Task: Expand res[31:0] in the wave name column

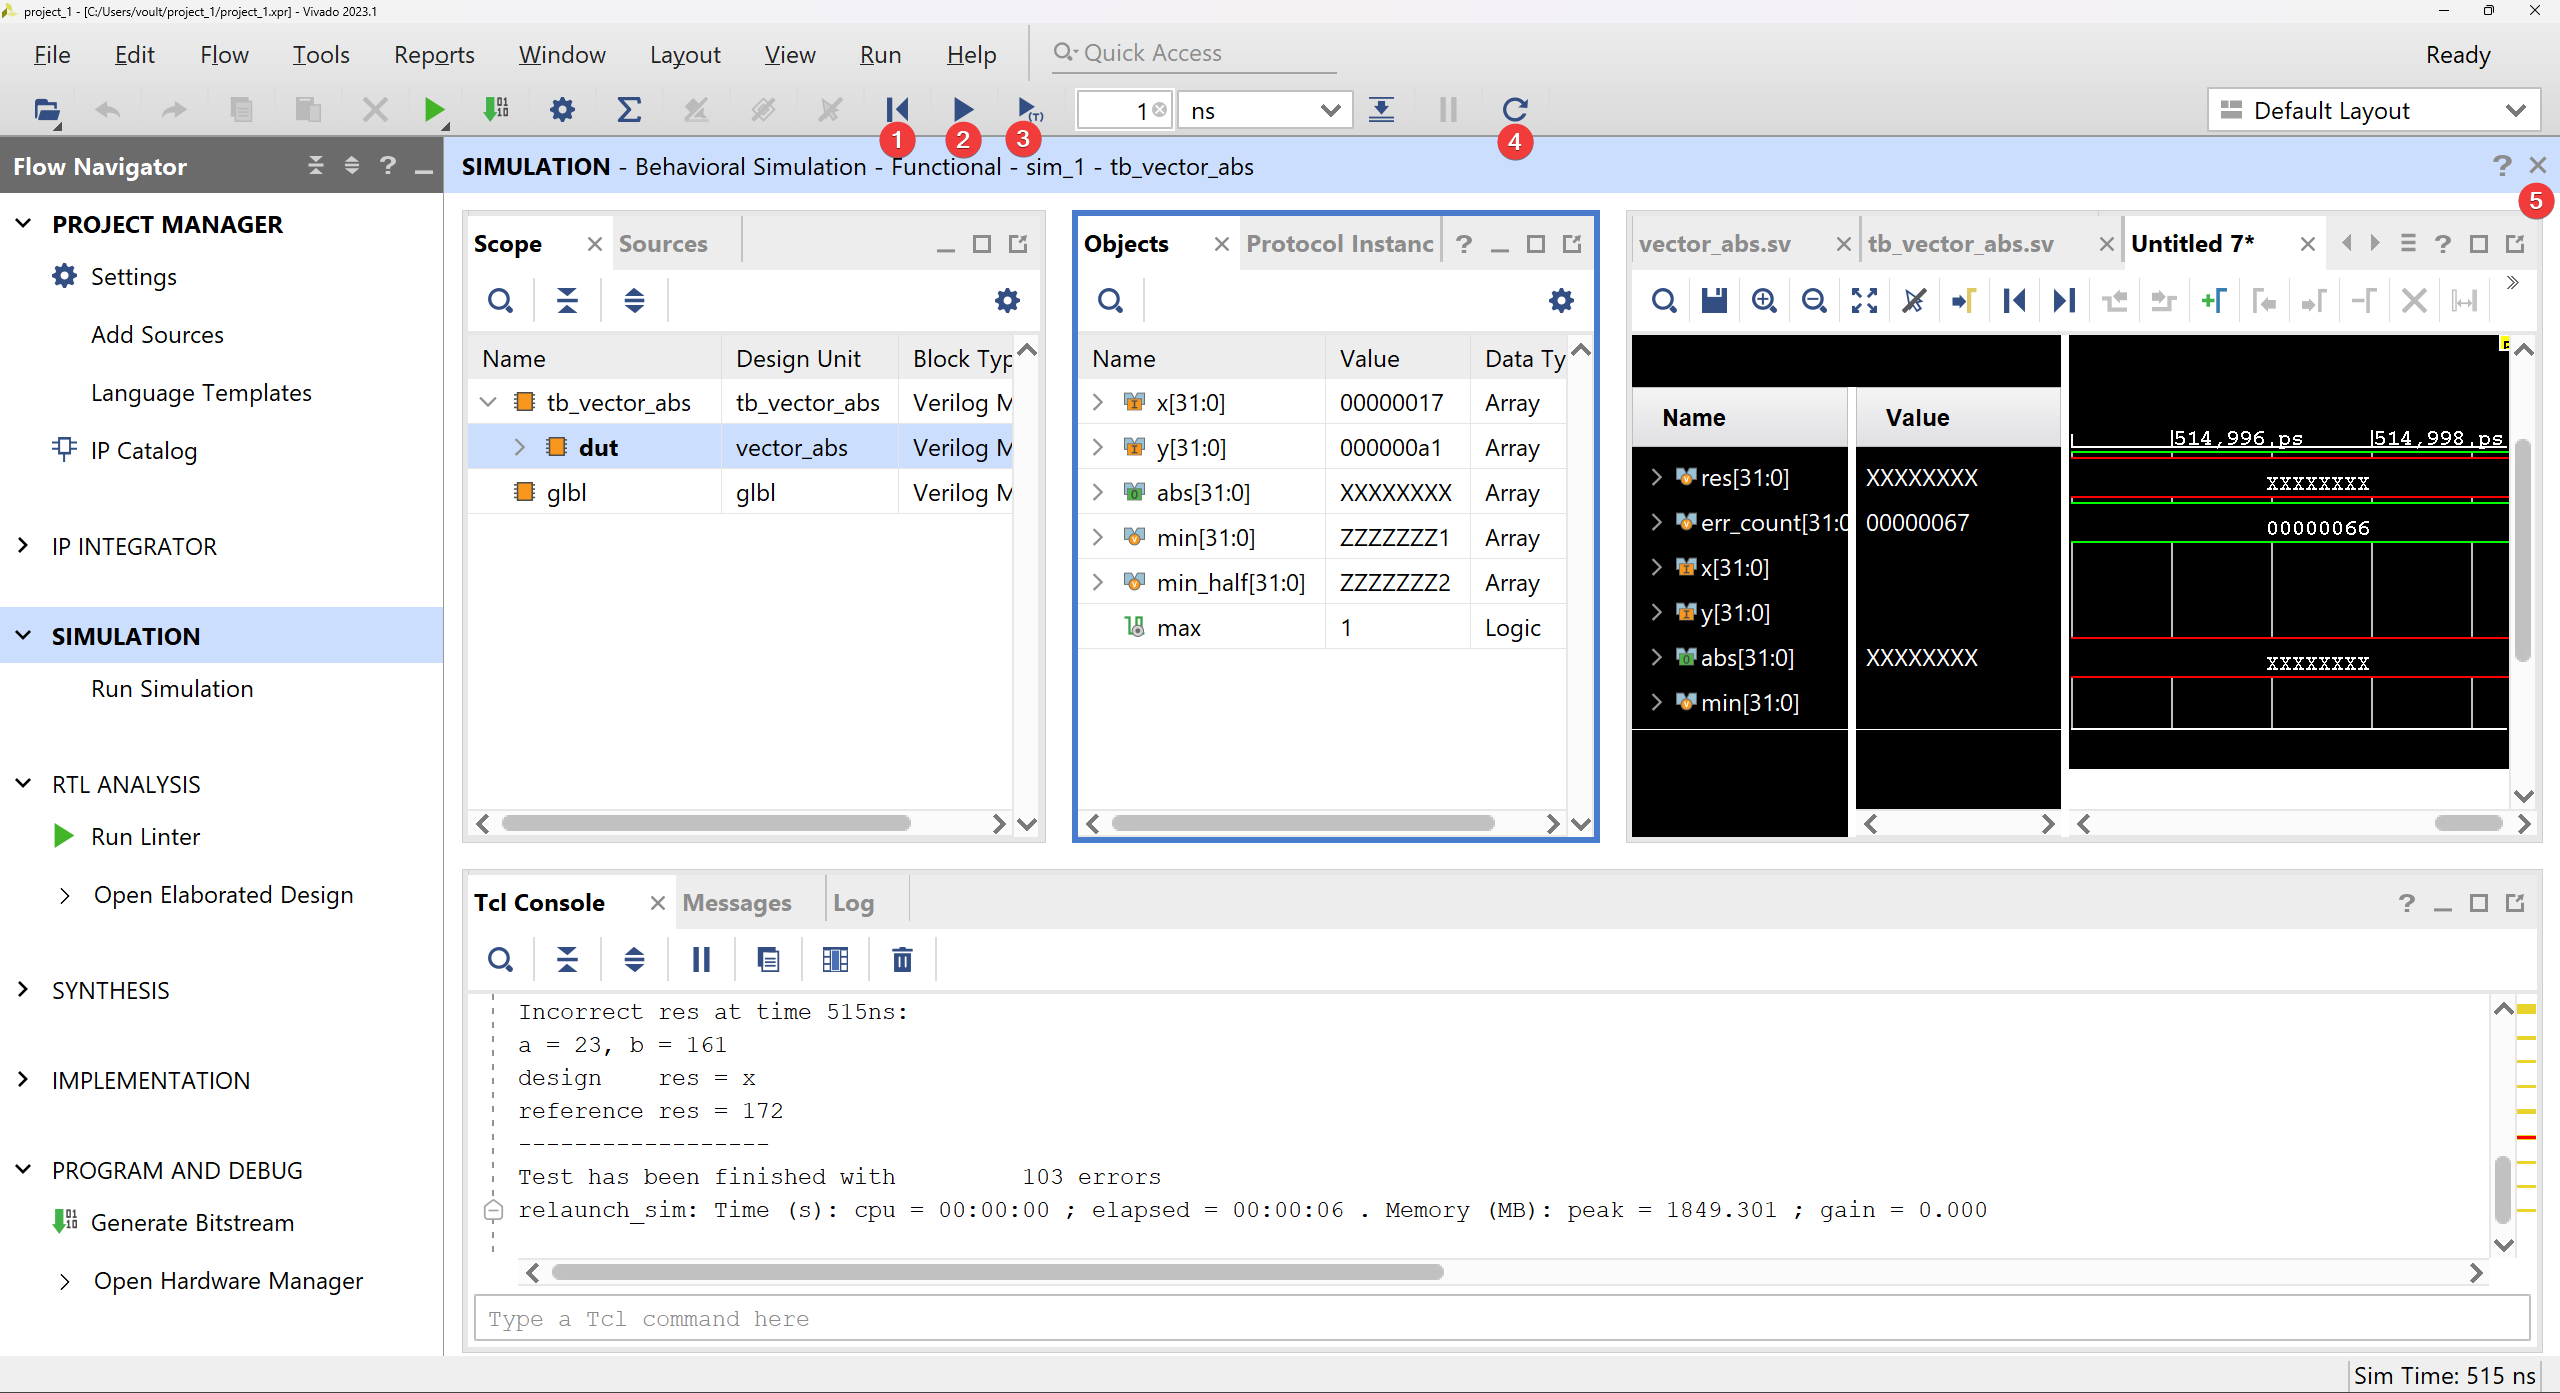Action: coord(1658,477)
